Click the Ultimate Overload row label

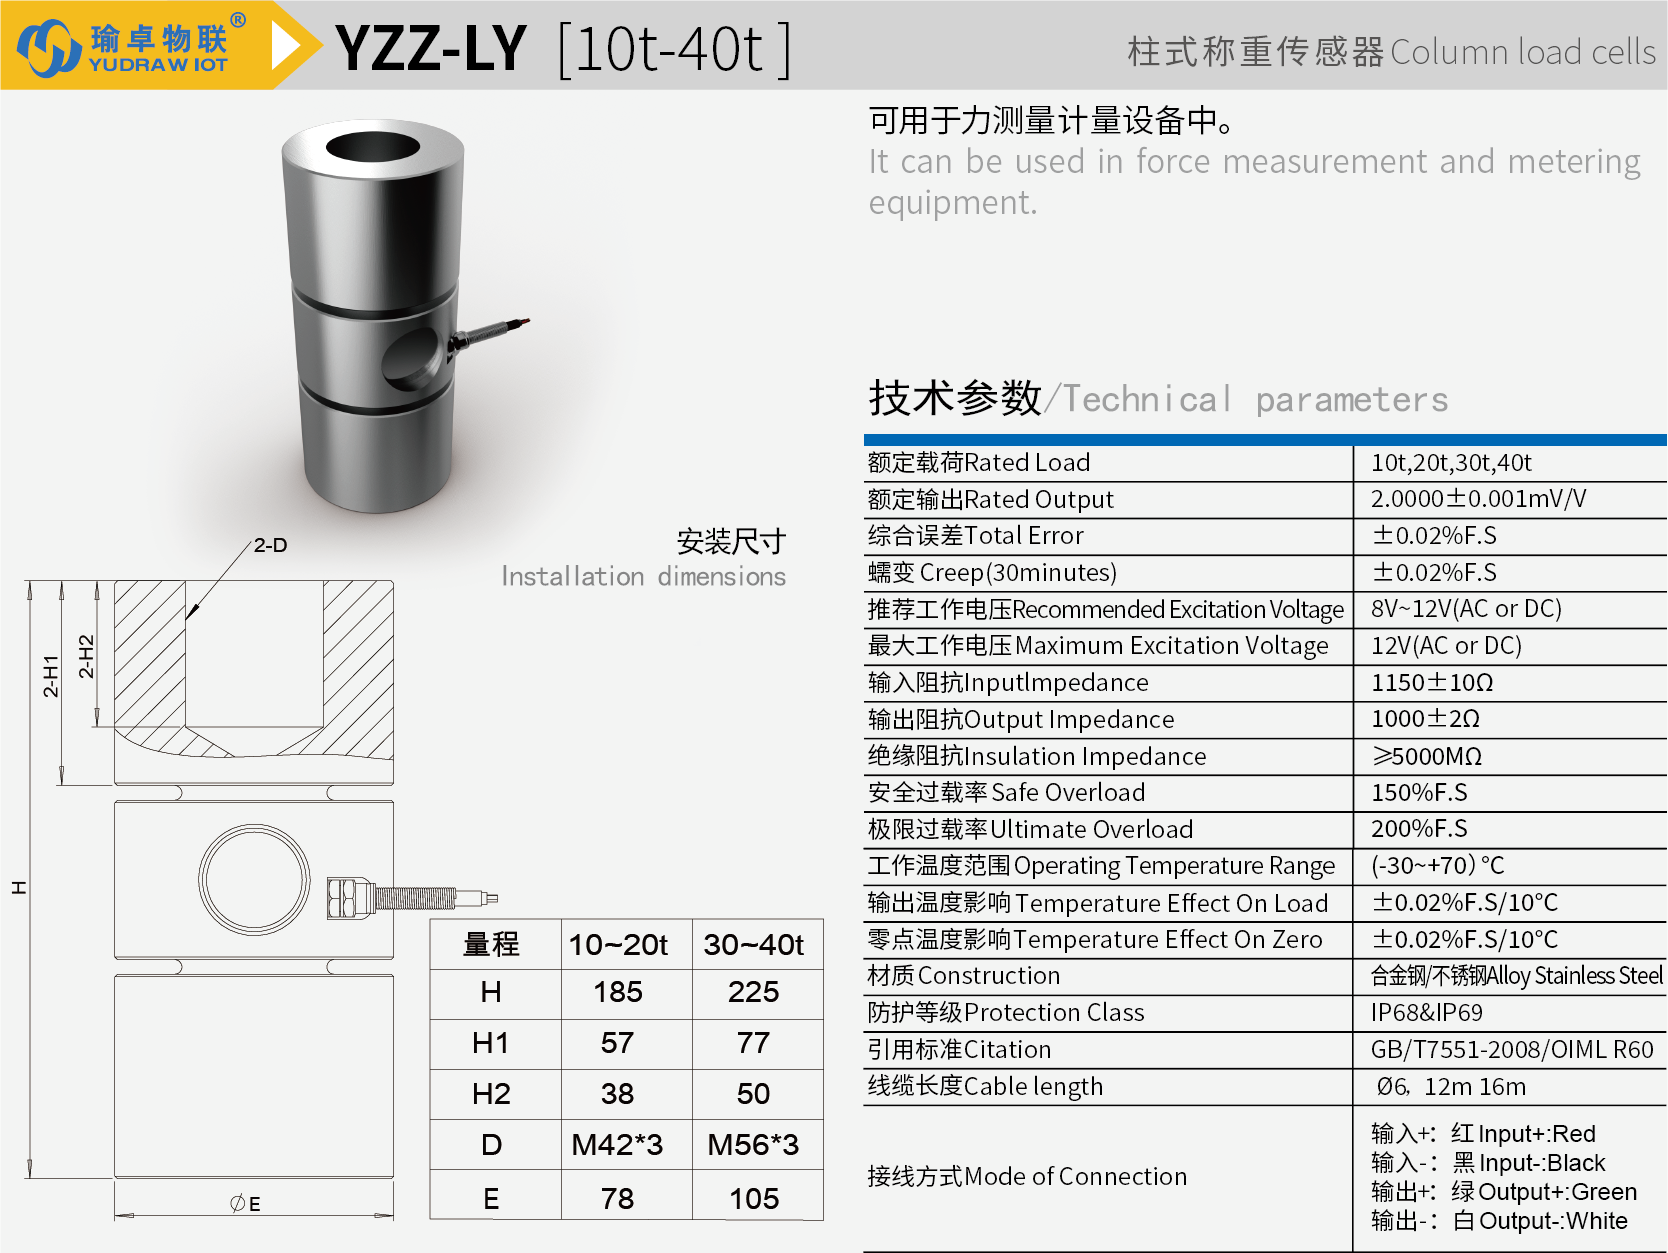(x=1030, y=829)
